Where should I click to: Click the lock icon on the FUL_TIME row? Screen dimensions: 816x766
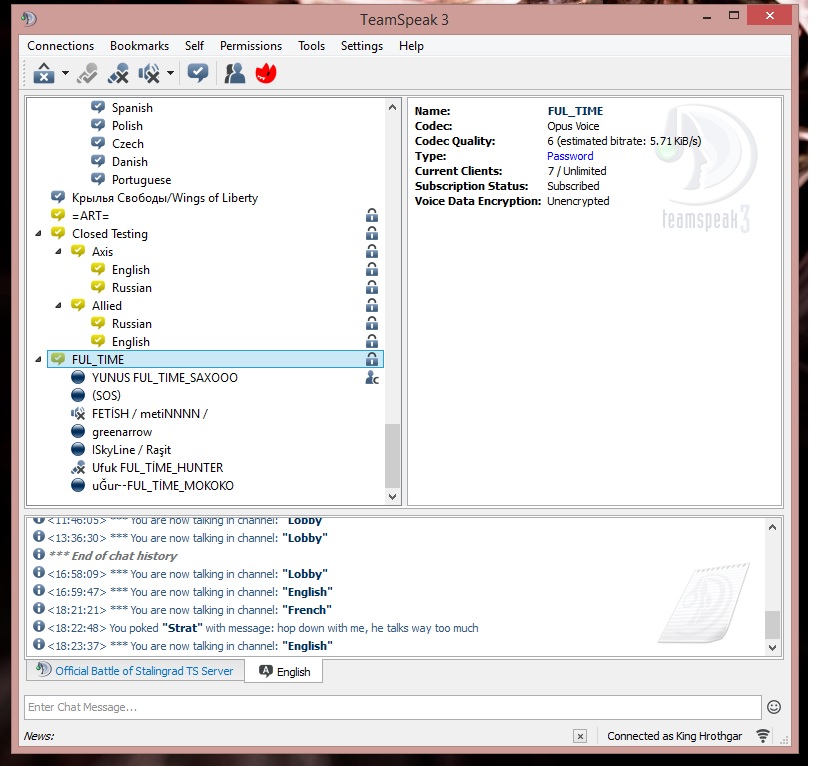click(x=372, y=360)
